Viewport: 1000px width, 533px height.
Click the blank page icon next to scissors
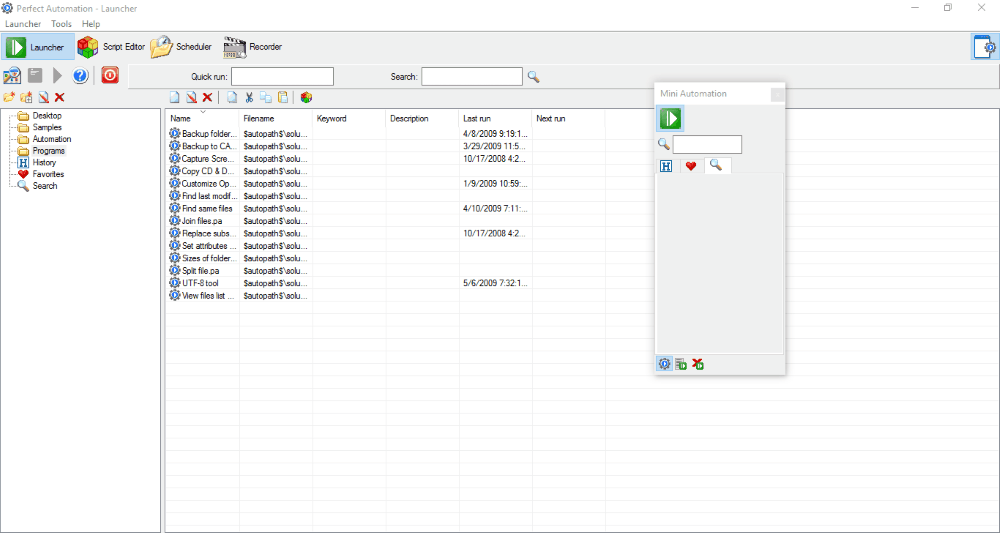pos(233,98)
